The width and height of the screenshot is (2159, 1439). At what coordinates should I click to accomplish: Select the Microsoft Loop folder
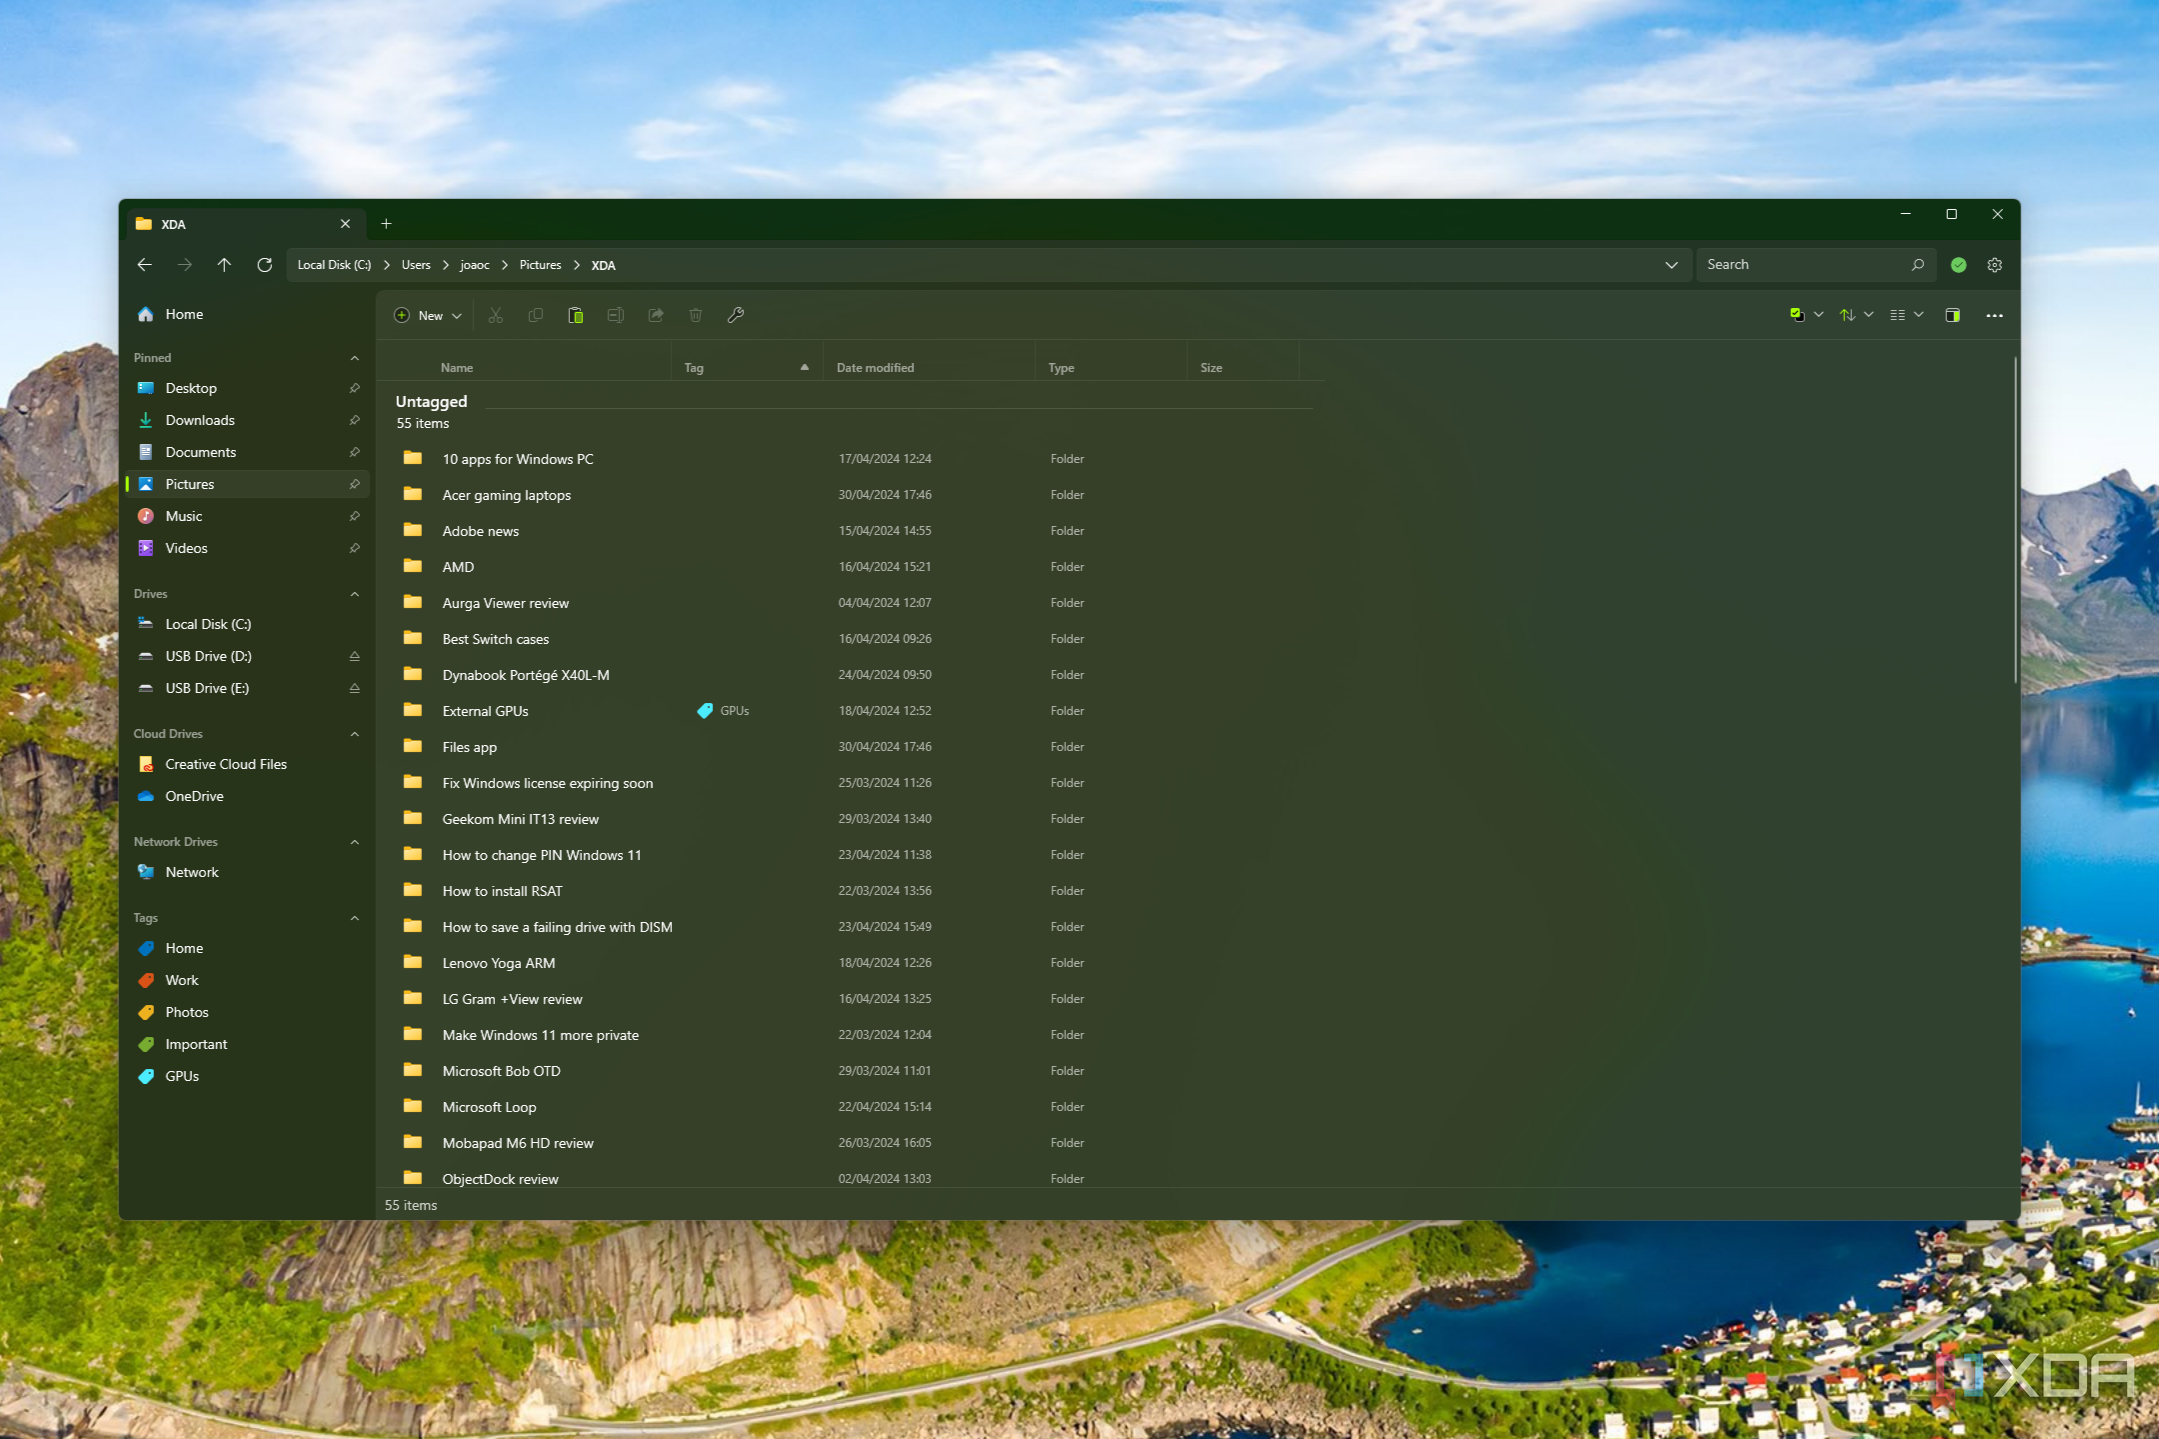[x=852, y=1107]
